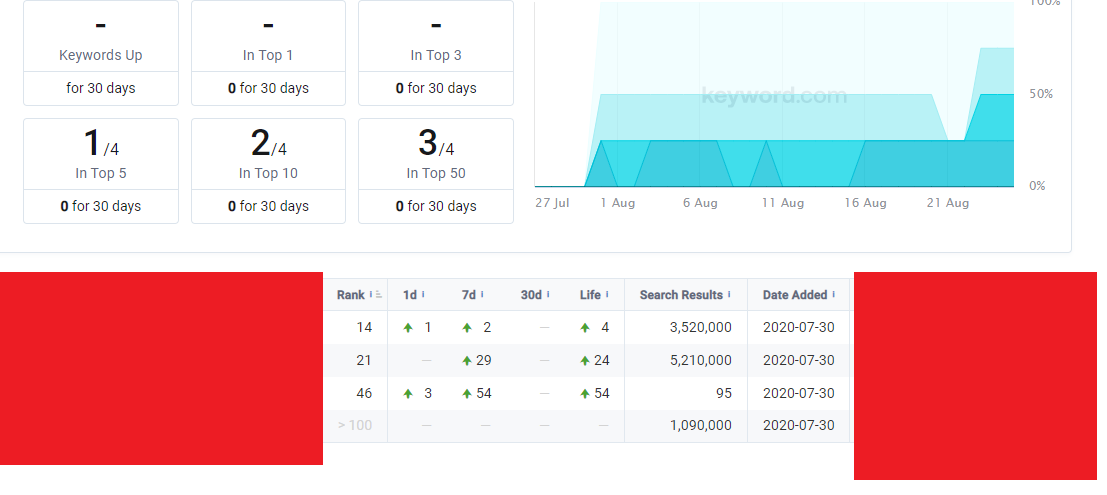Click the info icon next to 7d

pyautogui.click(x=482, y=295)
